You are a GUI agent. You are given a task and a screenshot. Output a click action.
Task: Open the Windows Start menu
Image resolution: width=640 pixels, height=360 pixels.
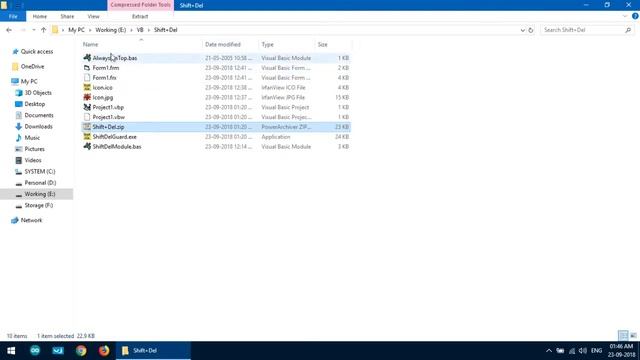[x=11, y=351]
